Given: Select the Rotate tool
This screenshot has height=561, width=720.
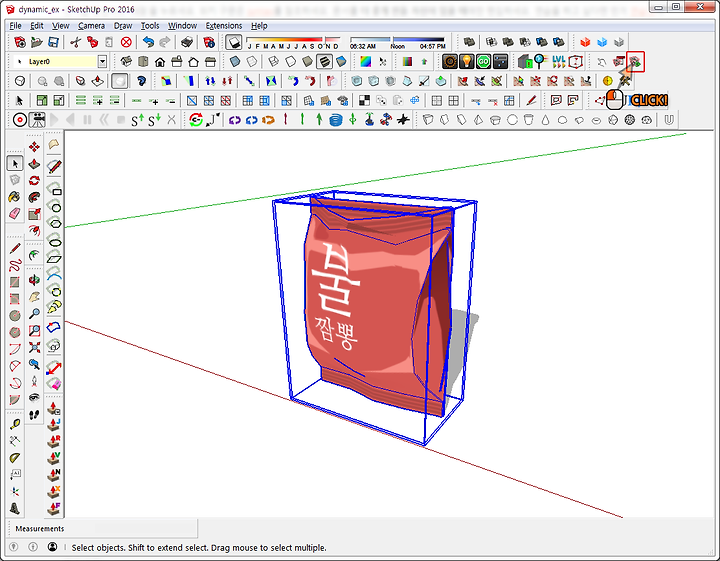Looking at the screenshot, I should pyautogui.click(x=34, y=181).
